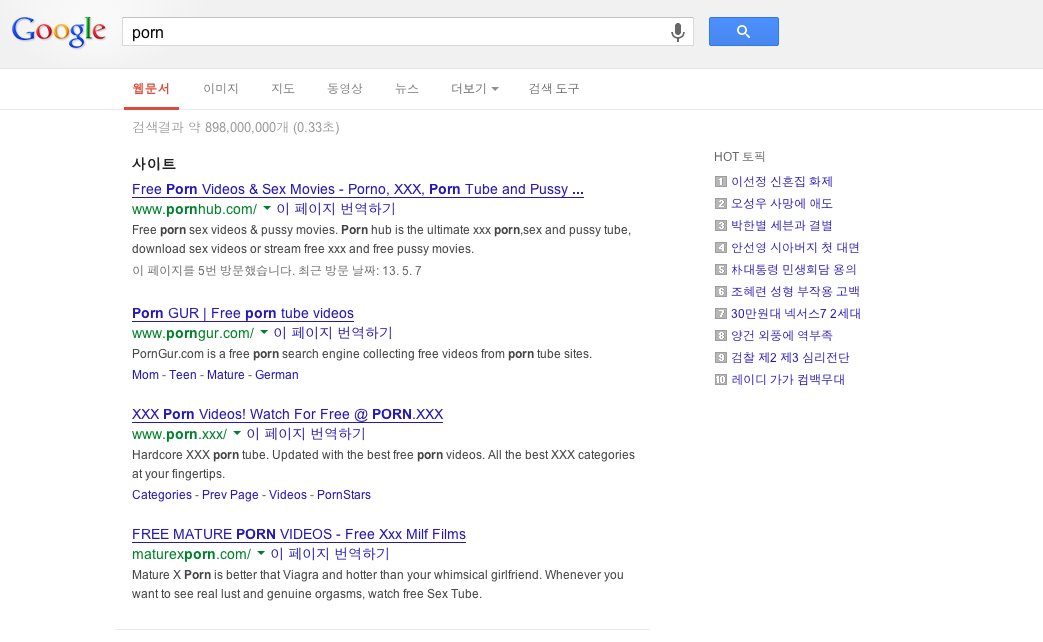Image resolution: width=1043 pixels, height=642 pixels.
Task: Click the blue magnifier search button
Action: [x=744, y=31]
